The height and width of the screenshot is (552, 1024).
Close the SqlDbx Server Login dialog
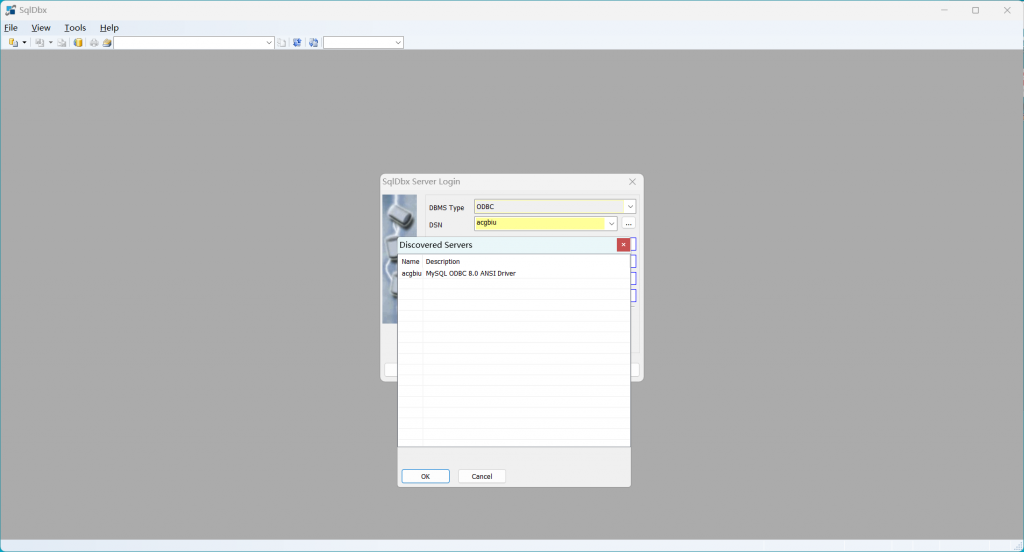tap(632, 182)
